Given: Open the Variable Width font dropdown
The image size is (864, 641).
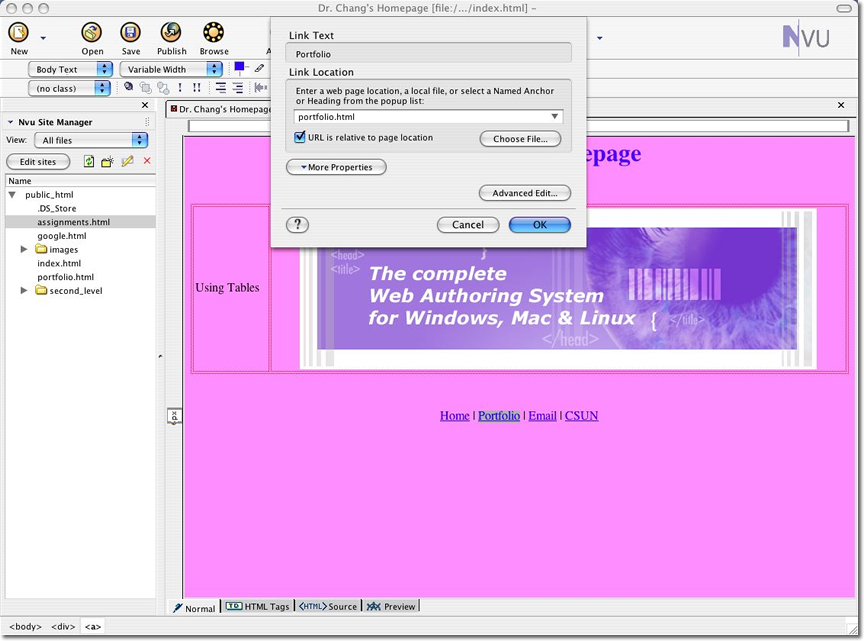Looking at the screenshot, I should point(171,69).
